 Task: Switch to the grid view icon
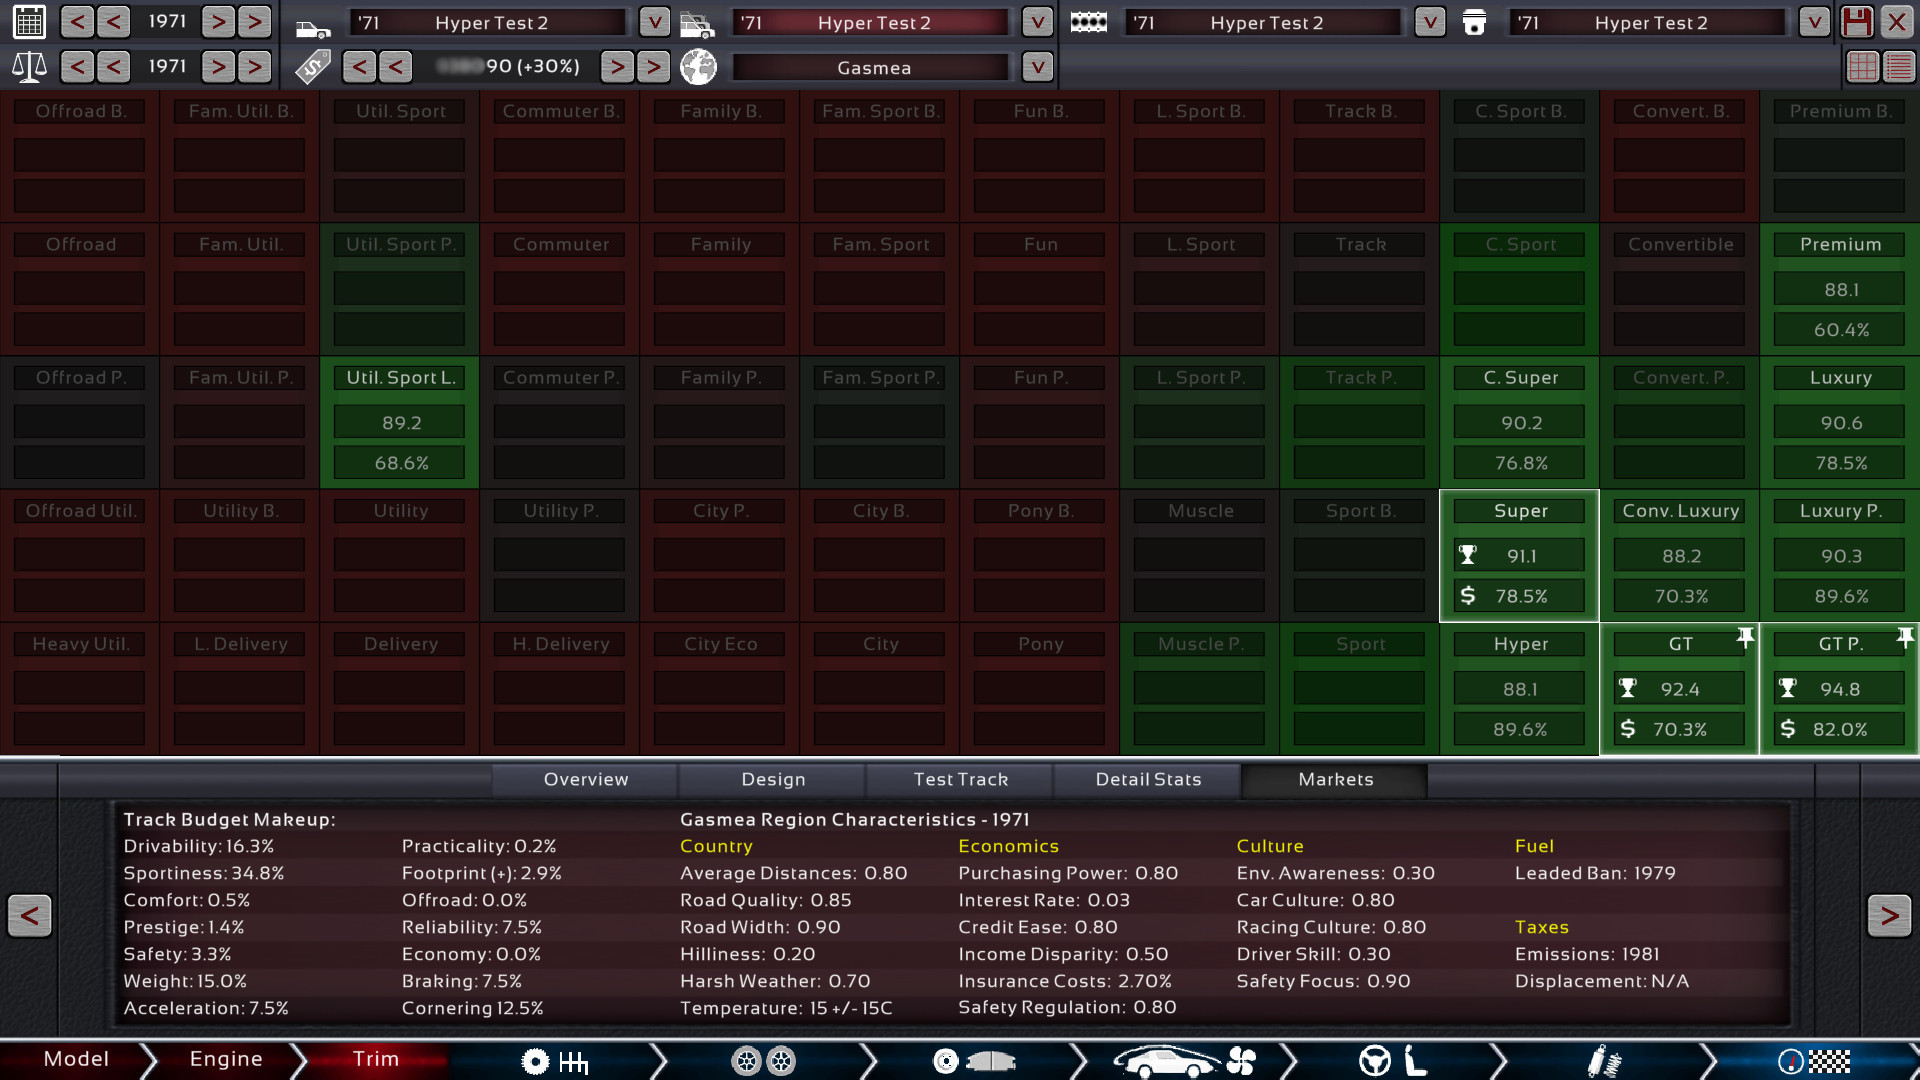pos(1862,67)
